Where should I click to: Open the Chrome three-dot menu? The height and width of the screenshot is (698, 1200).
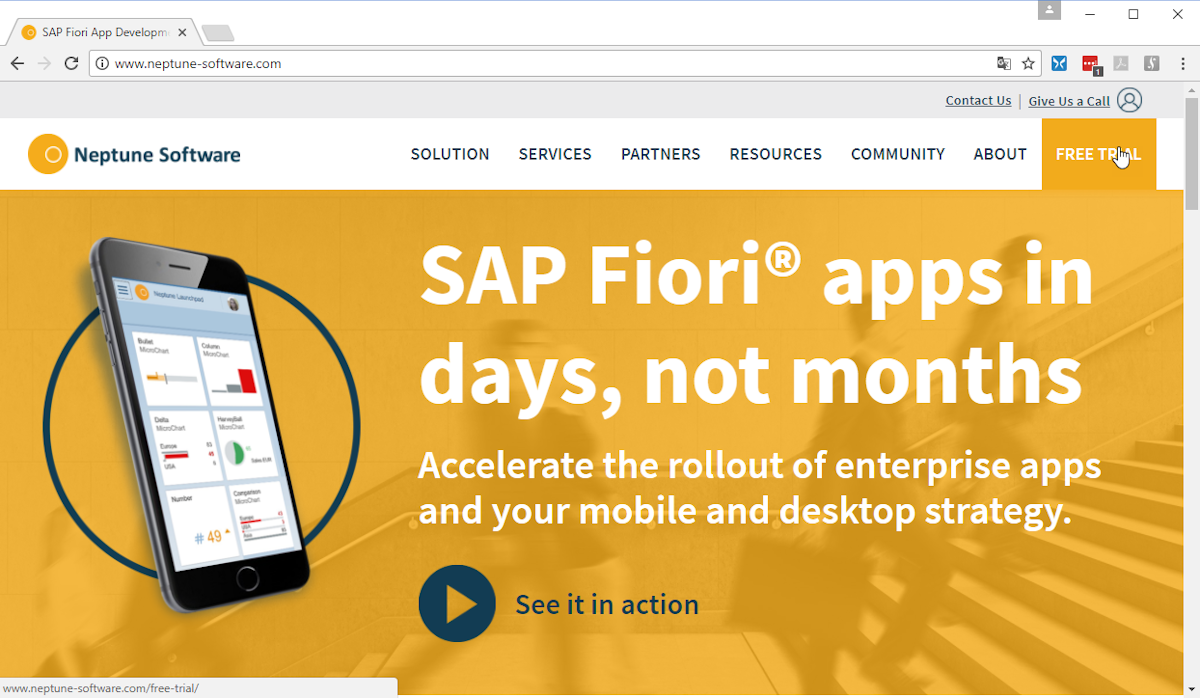(x=1181, y=63)
